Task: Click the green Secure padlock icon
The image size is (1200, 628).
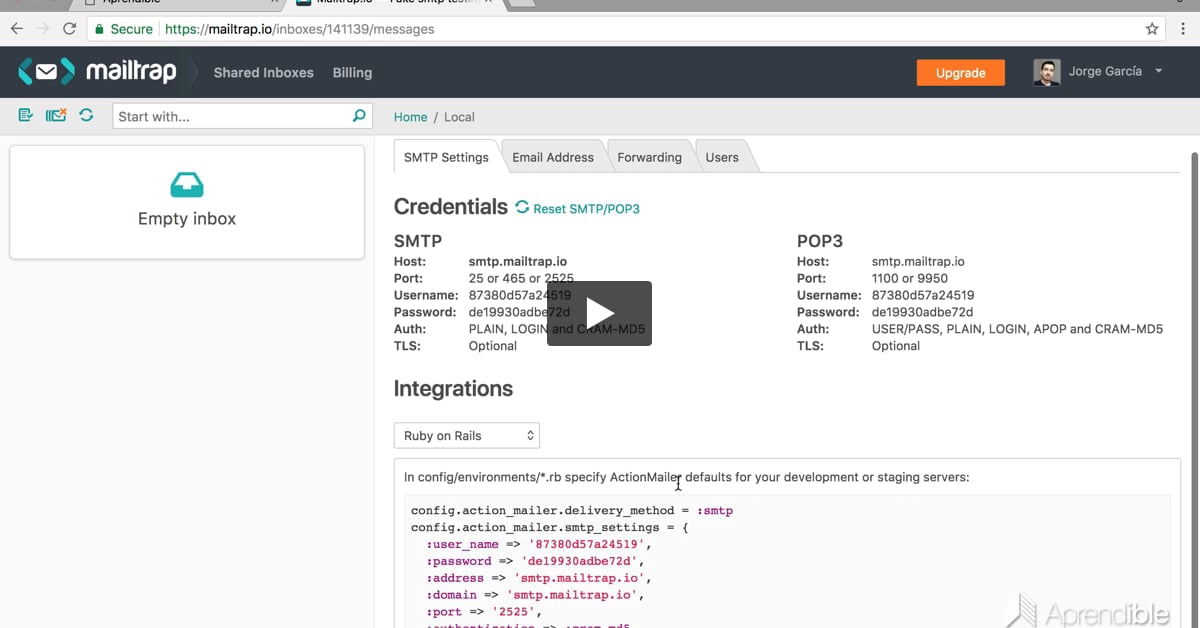Action: click(99, 29)
